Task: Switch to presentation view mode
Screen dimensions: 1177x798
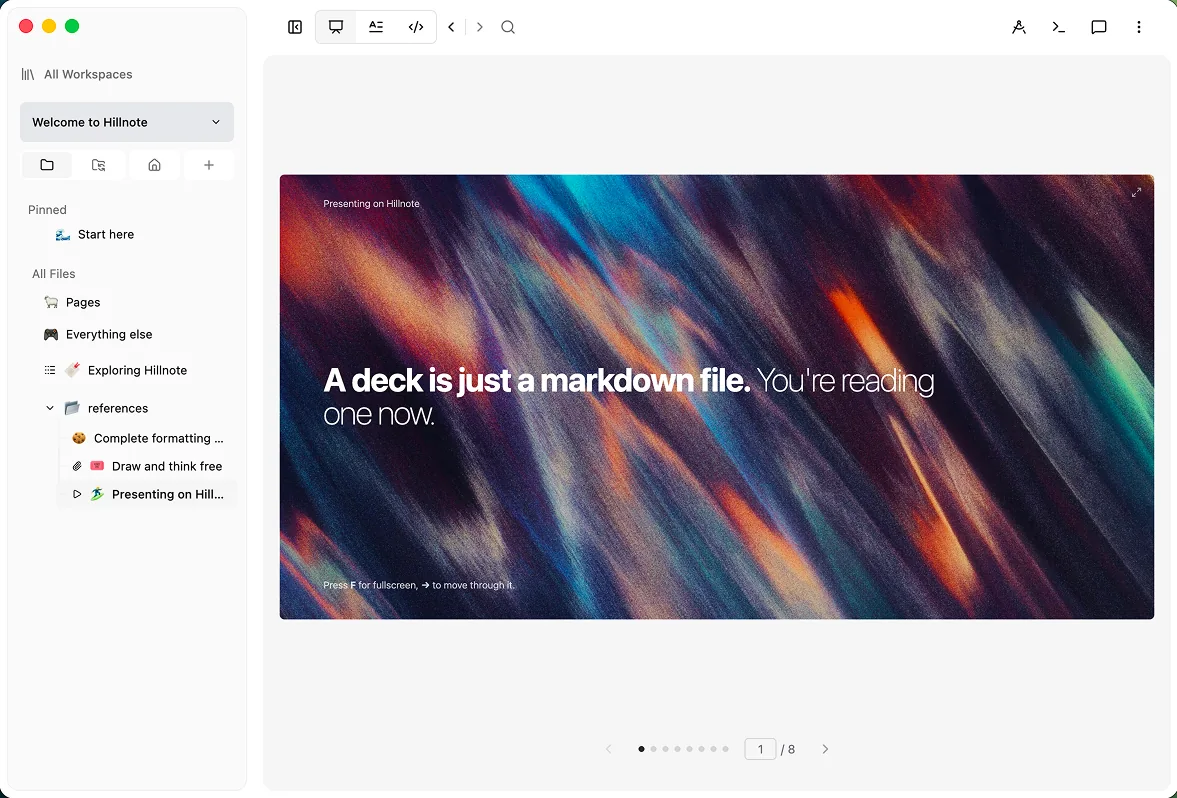Action: [336, 27]
